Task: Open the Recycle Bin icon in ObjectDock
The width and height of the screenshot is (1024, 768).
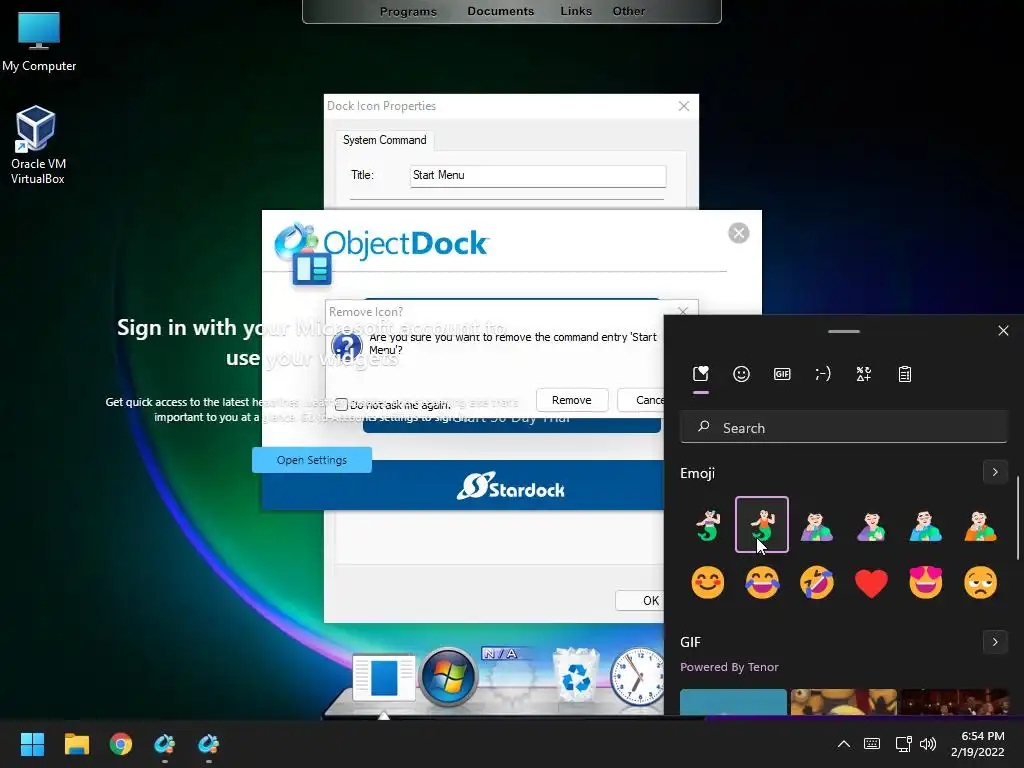Action: pyautogui.click(x=576, y=675)
